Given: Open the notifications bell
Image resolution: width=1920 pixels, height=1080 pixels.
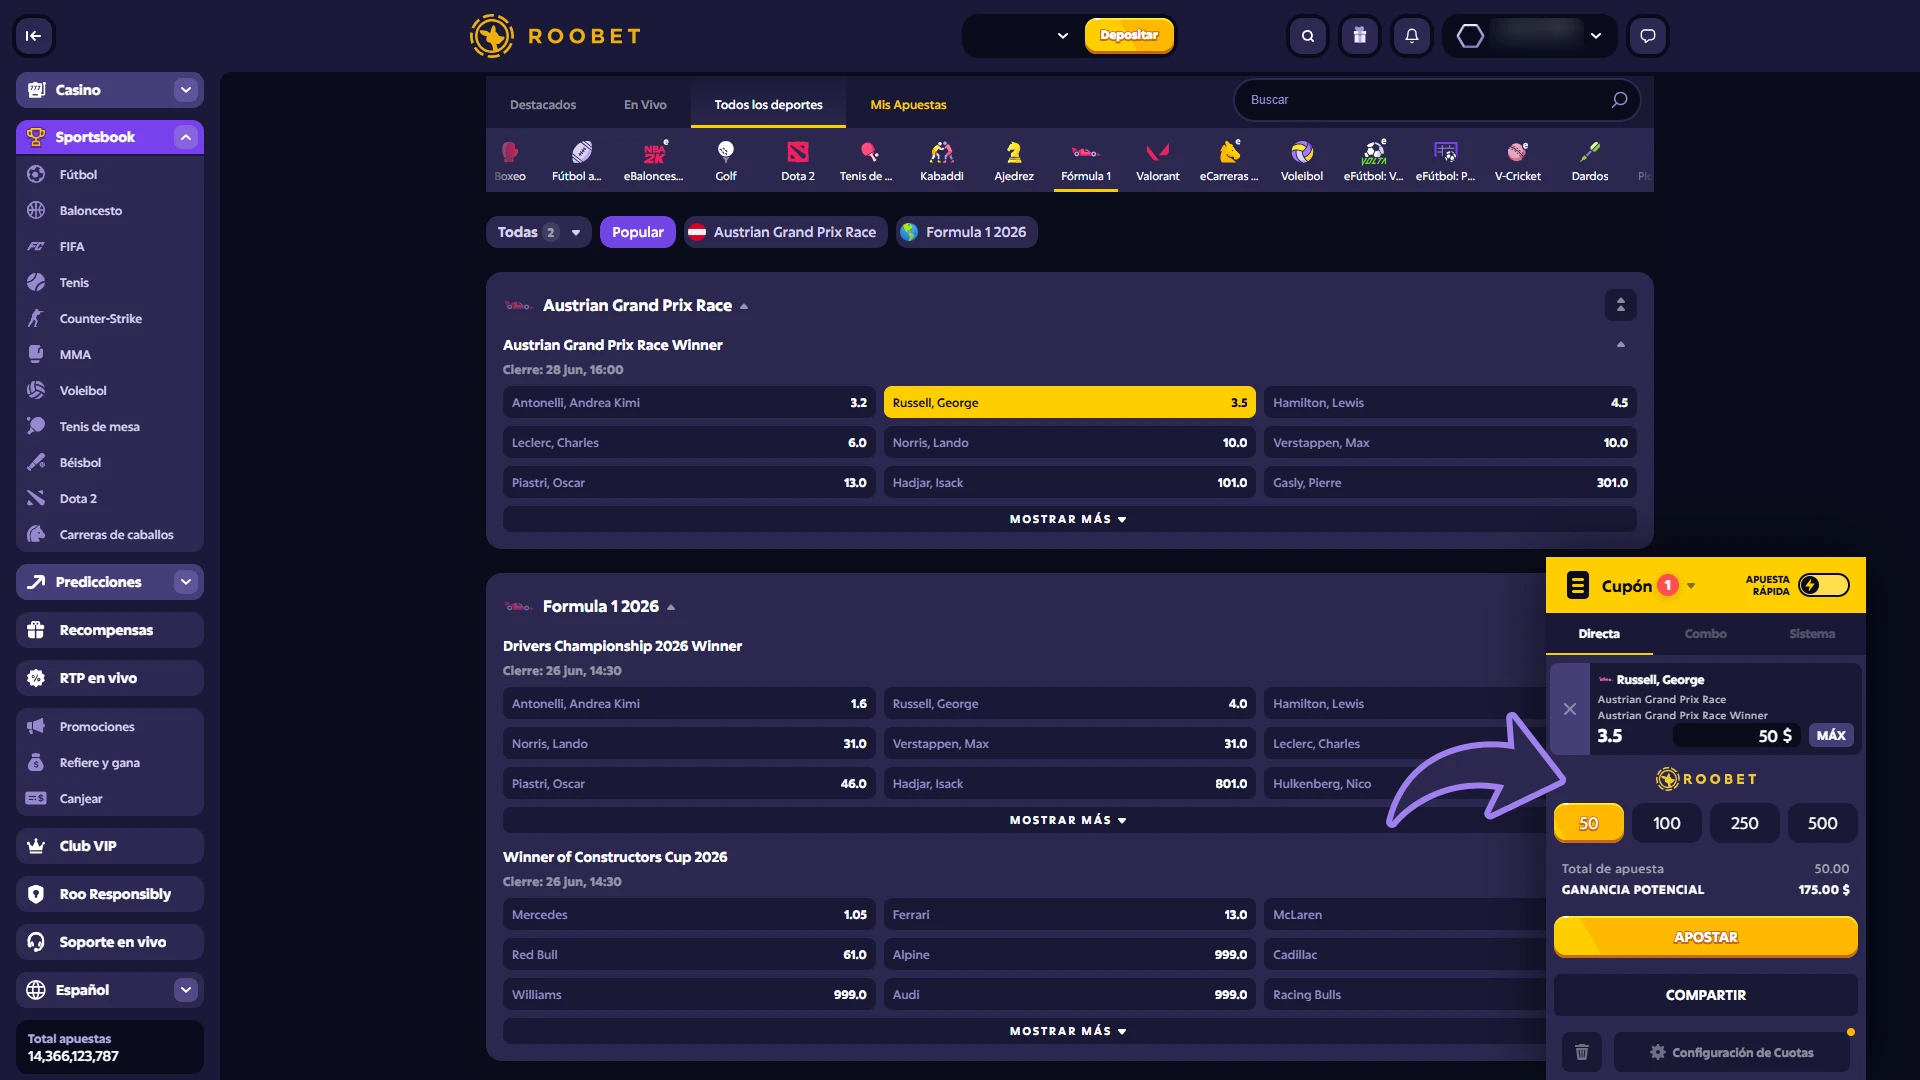Looking at the screenshot, I should point(1412,36).
